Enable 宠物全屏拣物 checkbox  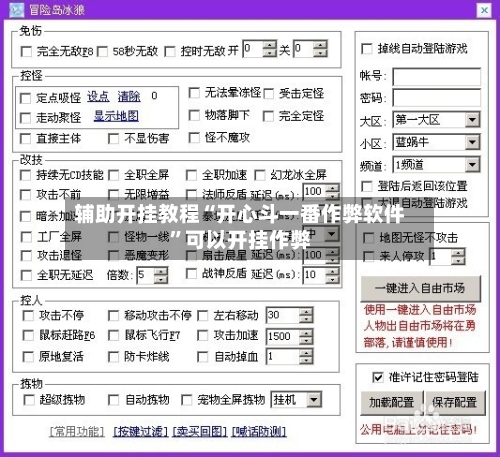point(186,400)
